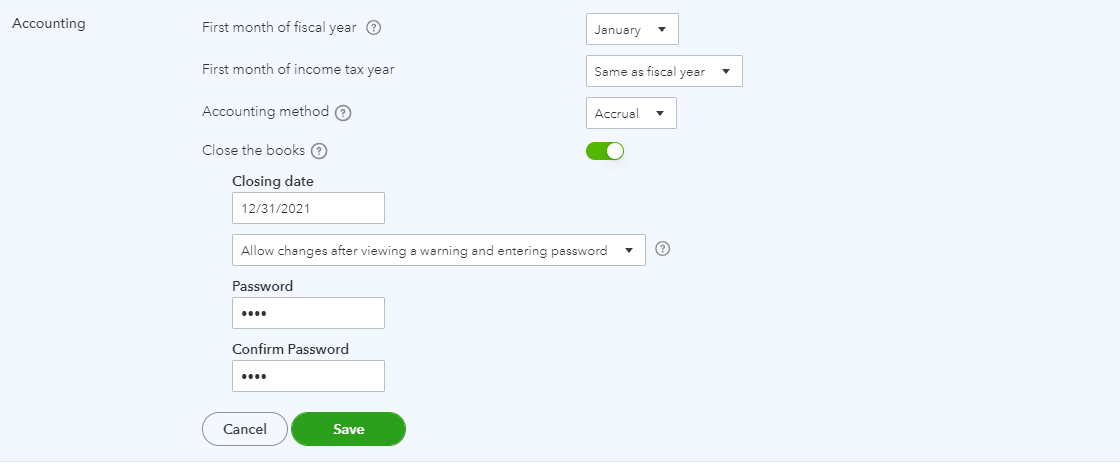1120x466 pixels.
Task: Select the Accounting method label text
Action: click(266, 111)
